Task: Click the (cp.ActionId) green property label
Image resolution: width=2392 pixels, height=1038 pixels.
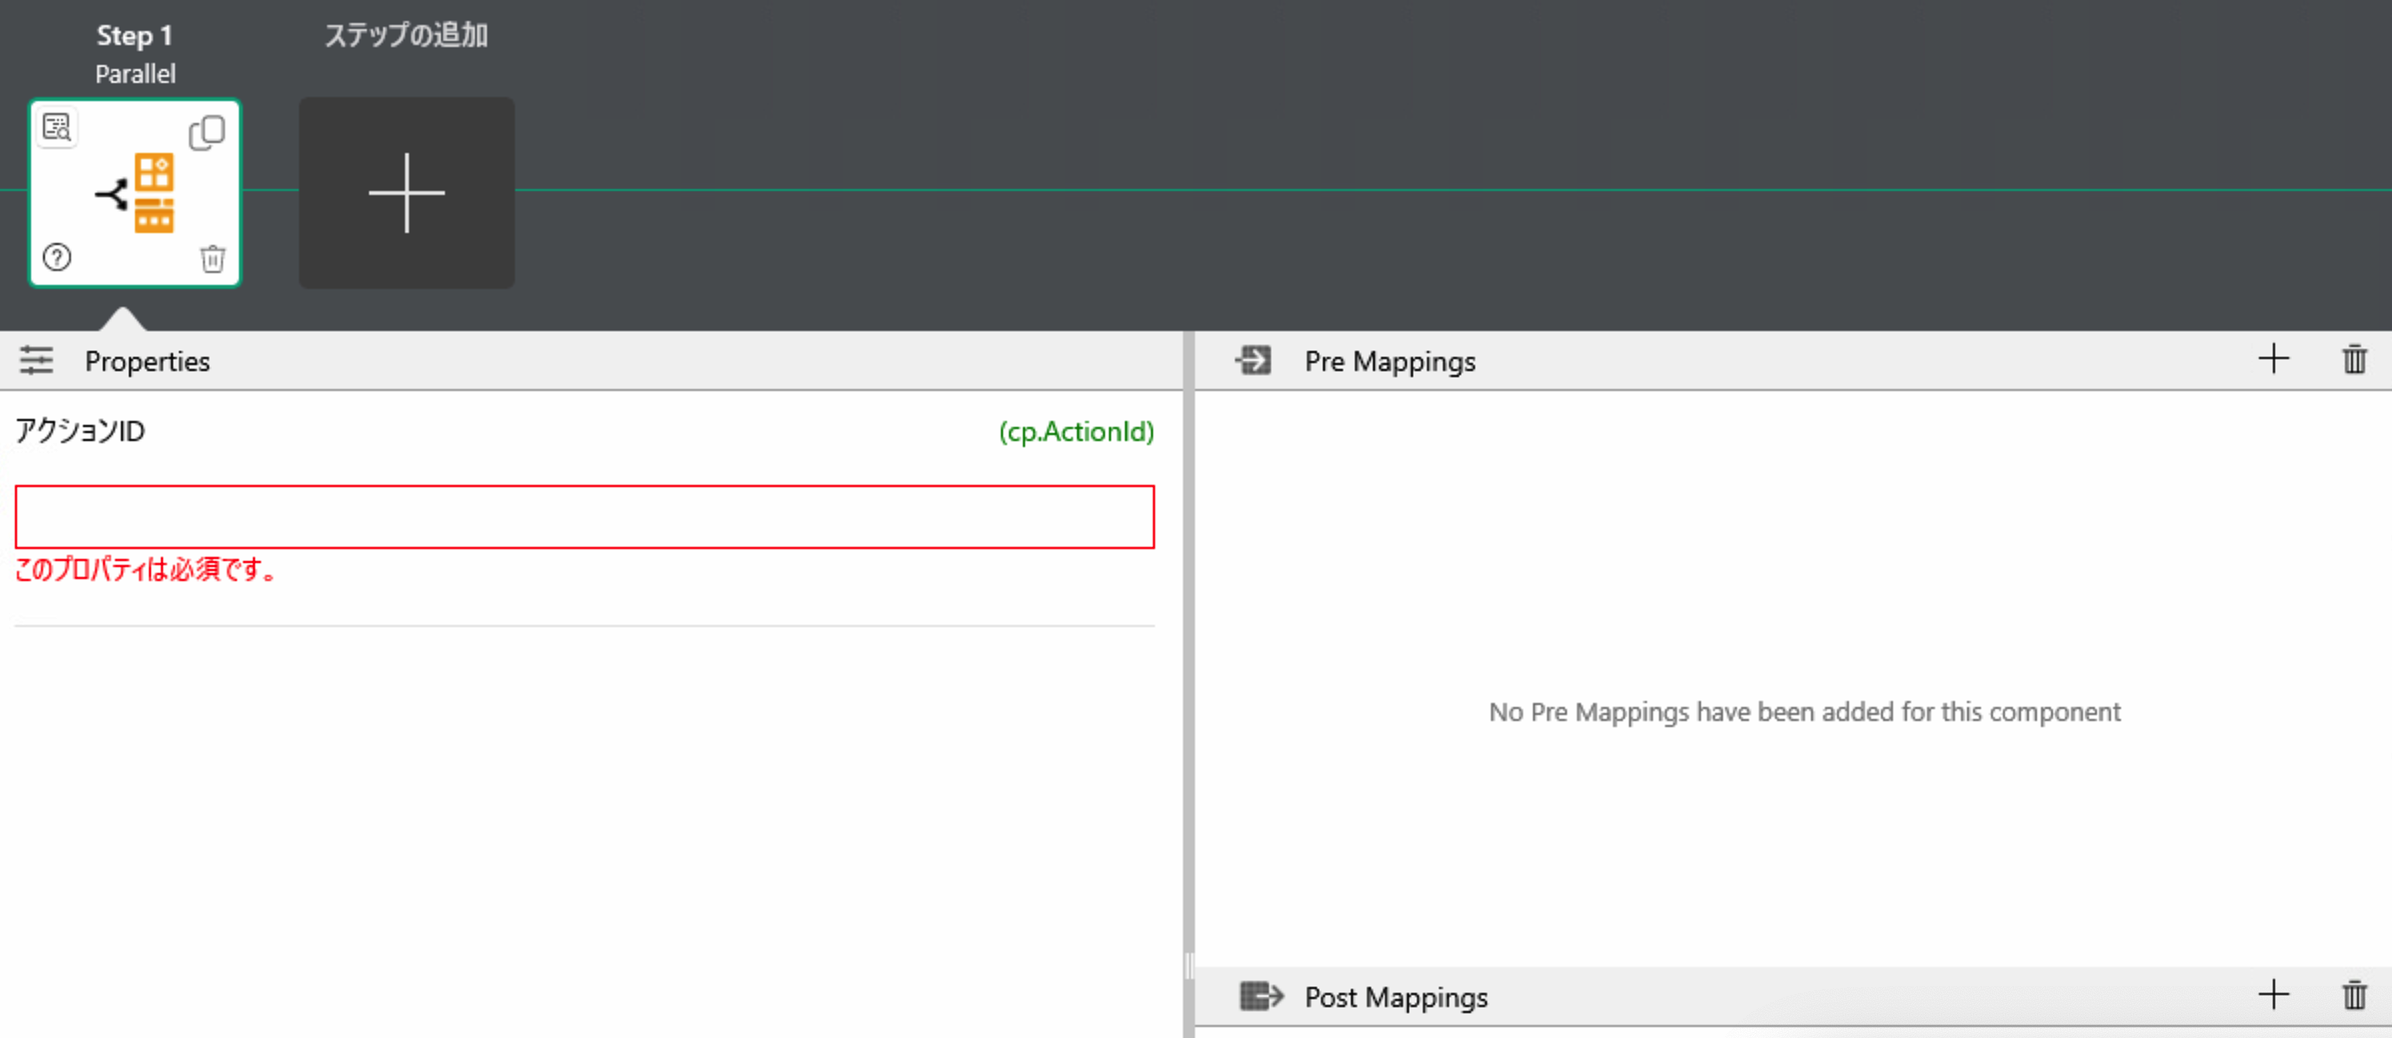Action: 1076,431
